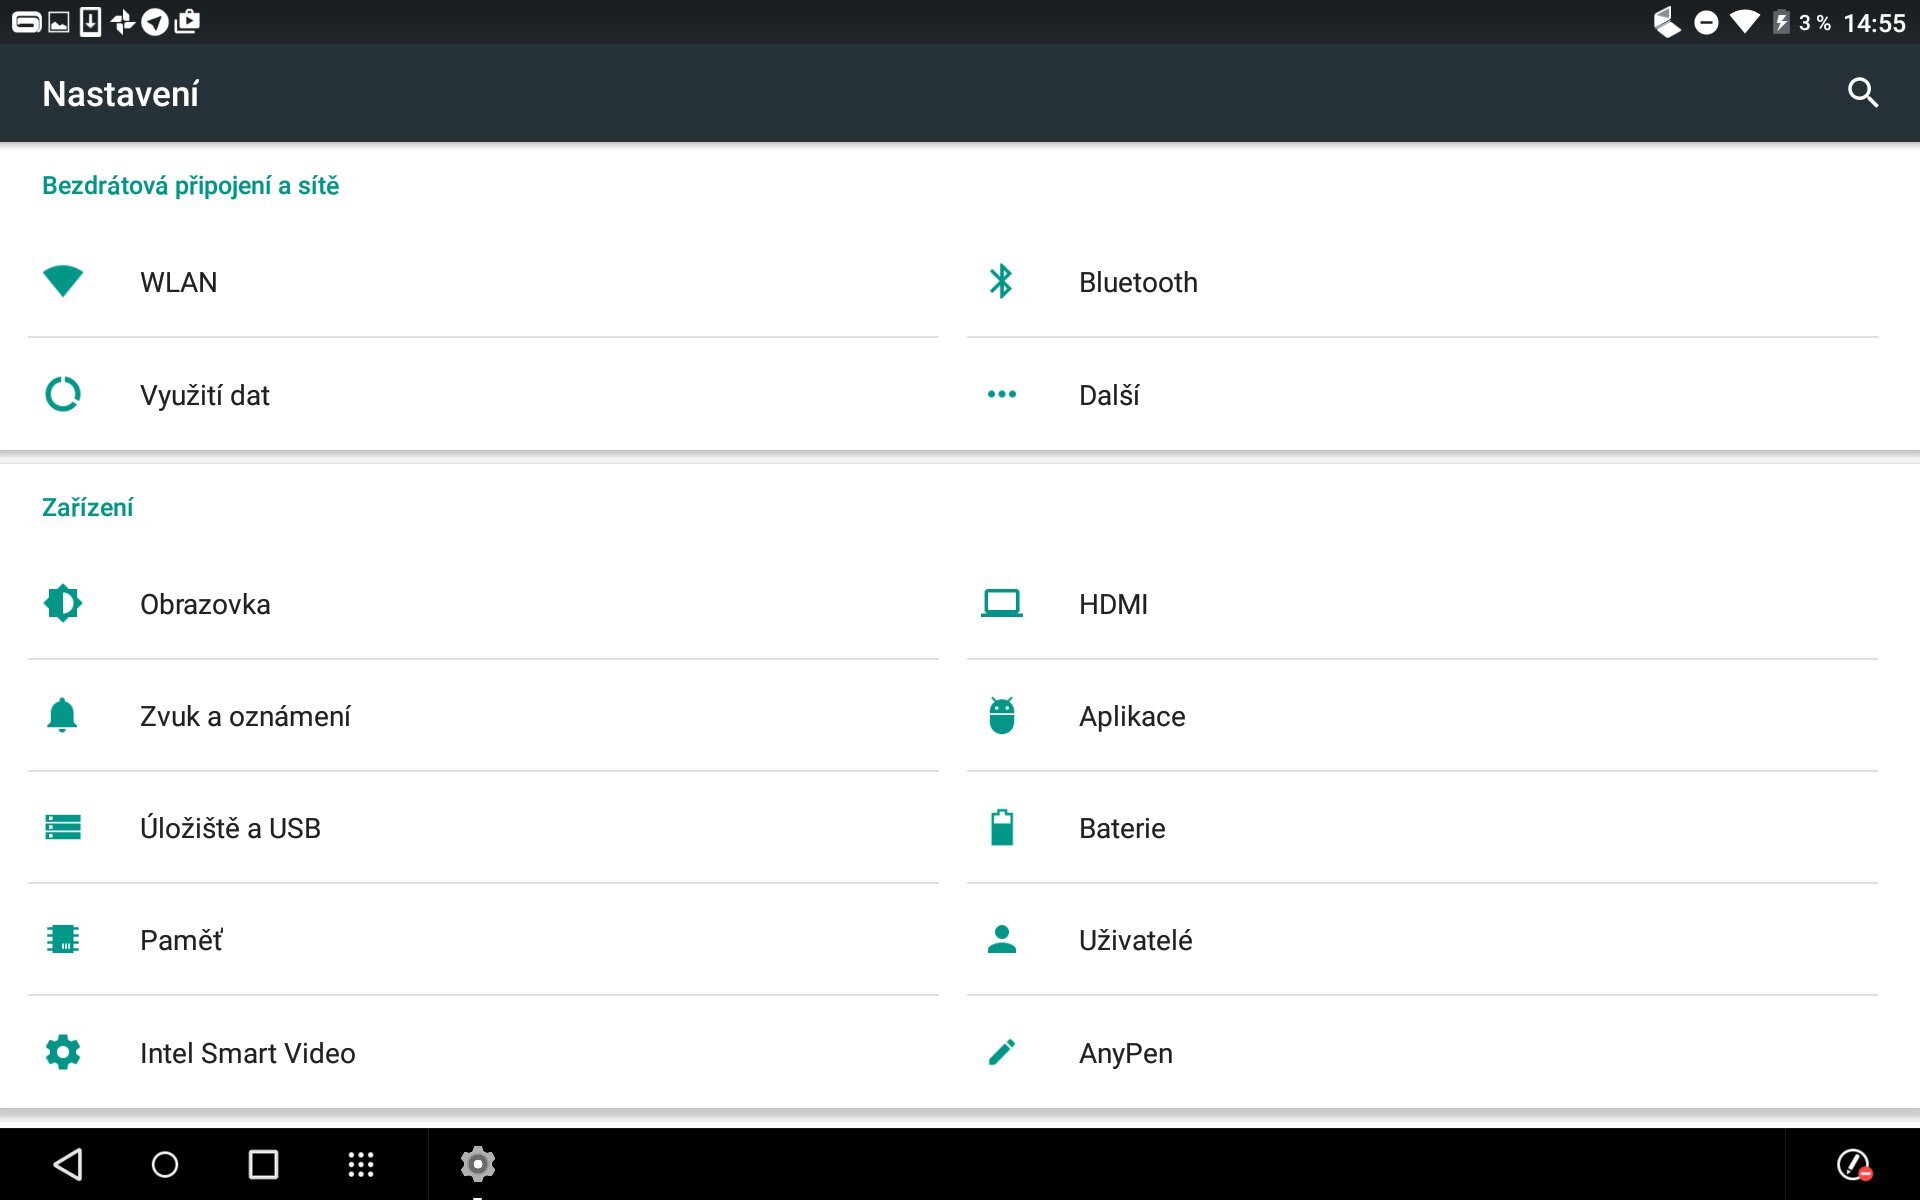Open Paměť memory settings
This screenshot has height=1200, width=1920.
(181, 940)
